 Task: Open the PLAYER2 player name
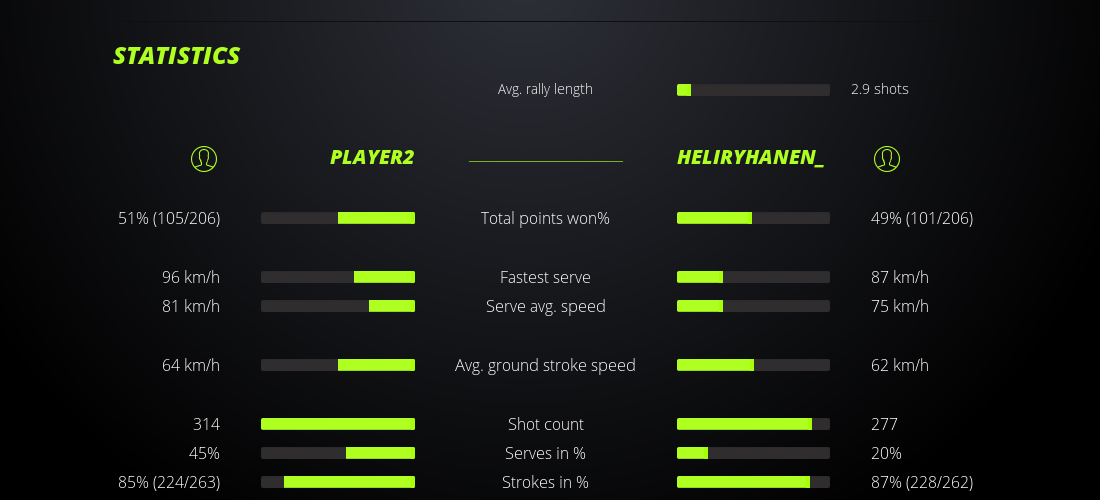tap(372, 158)
